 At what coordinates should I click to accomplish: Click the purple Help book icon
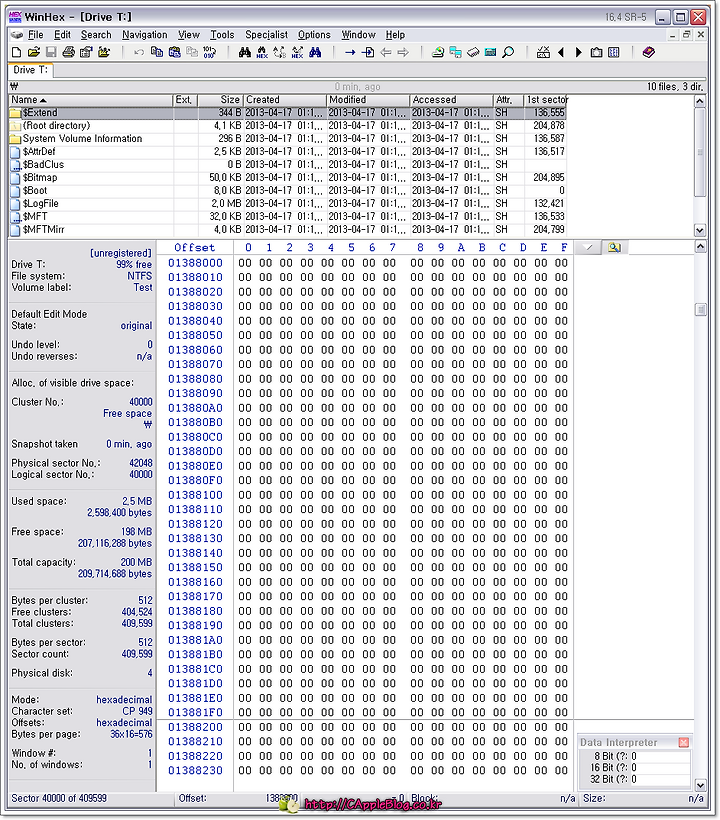click(649, 52)
